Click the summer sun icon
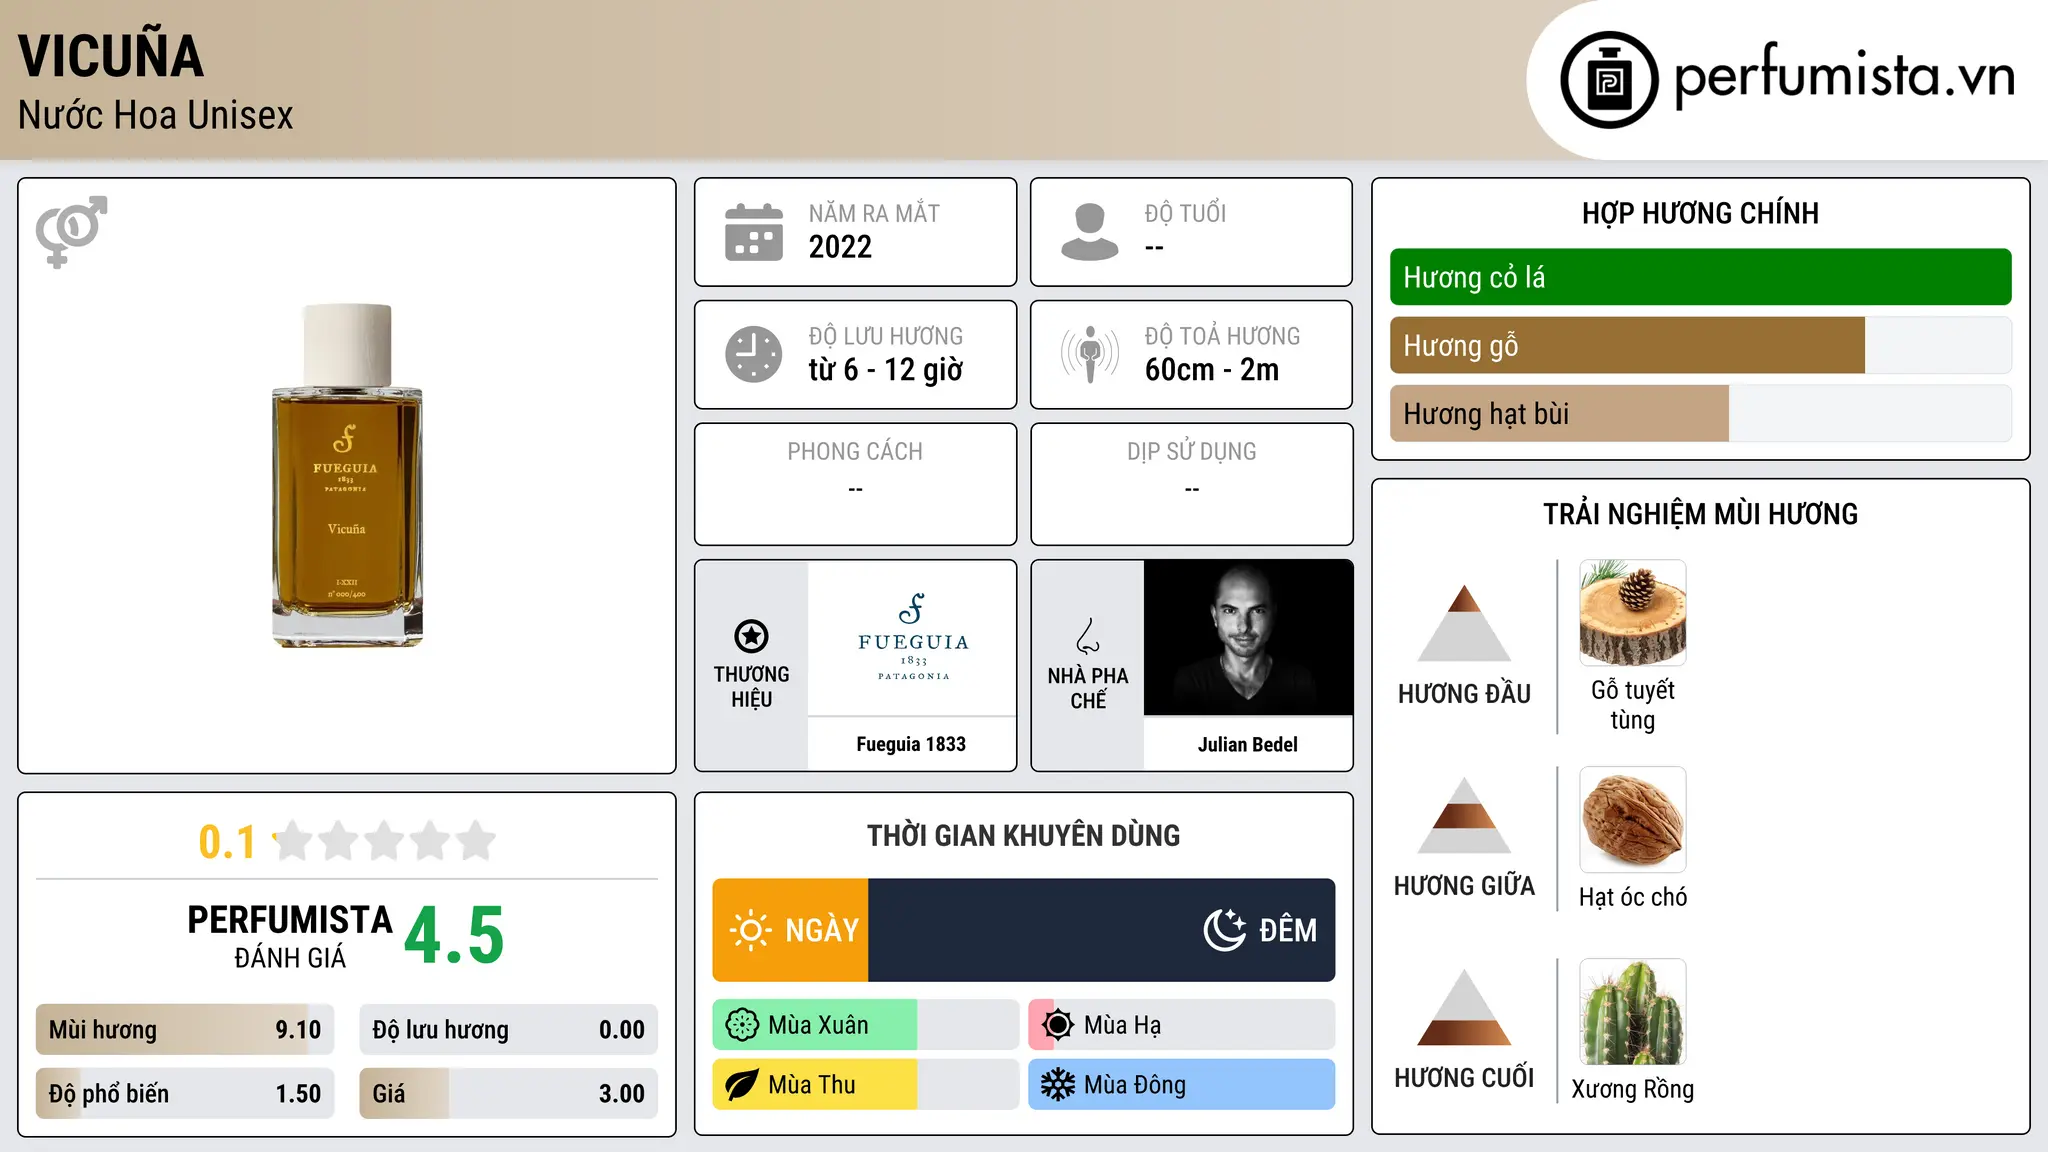Viewport: 2048px width, 1152px height. coord(1057,1025)
